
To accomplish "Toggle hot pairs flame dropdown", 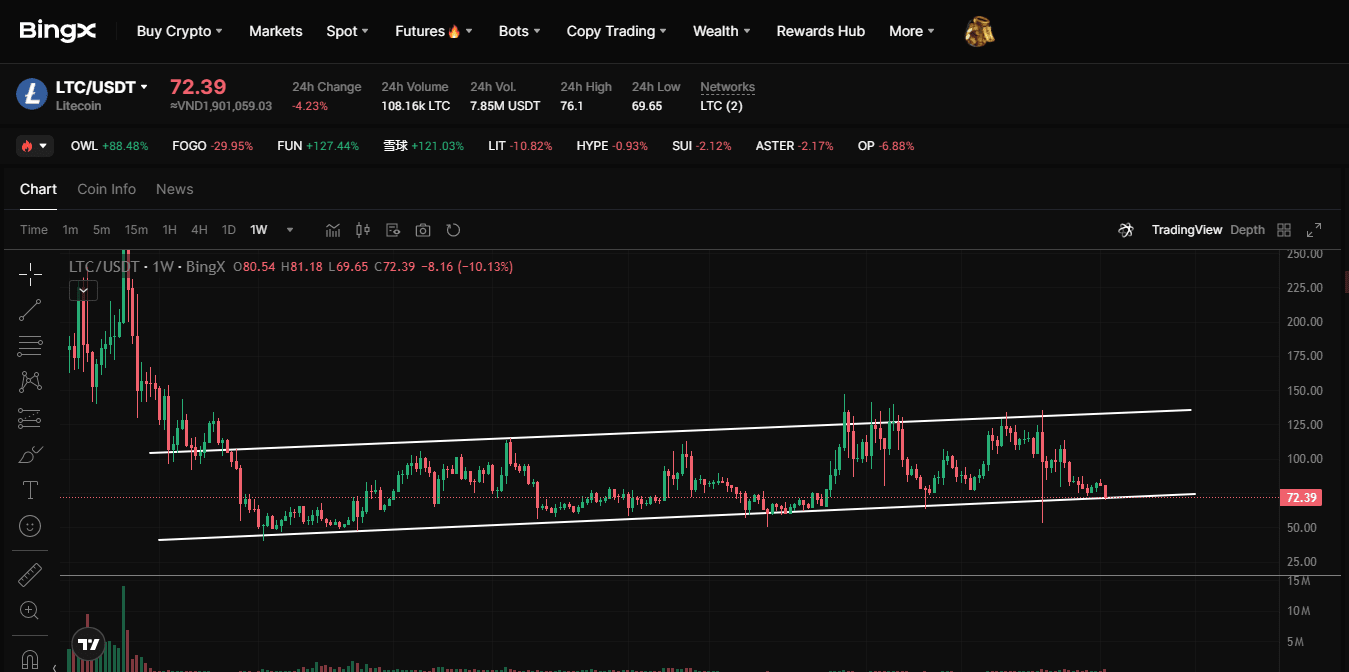I will coord(34,145).
